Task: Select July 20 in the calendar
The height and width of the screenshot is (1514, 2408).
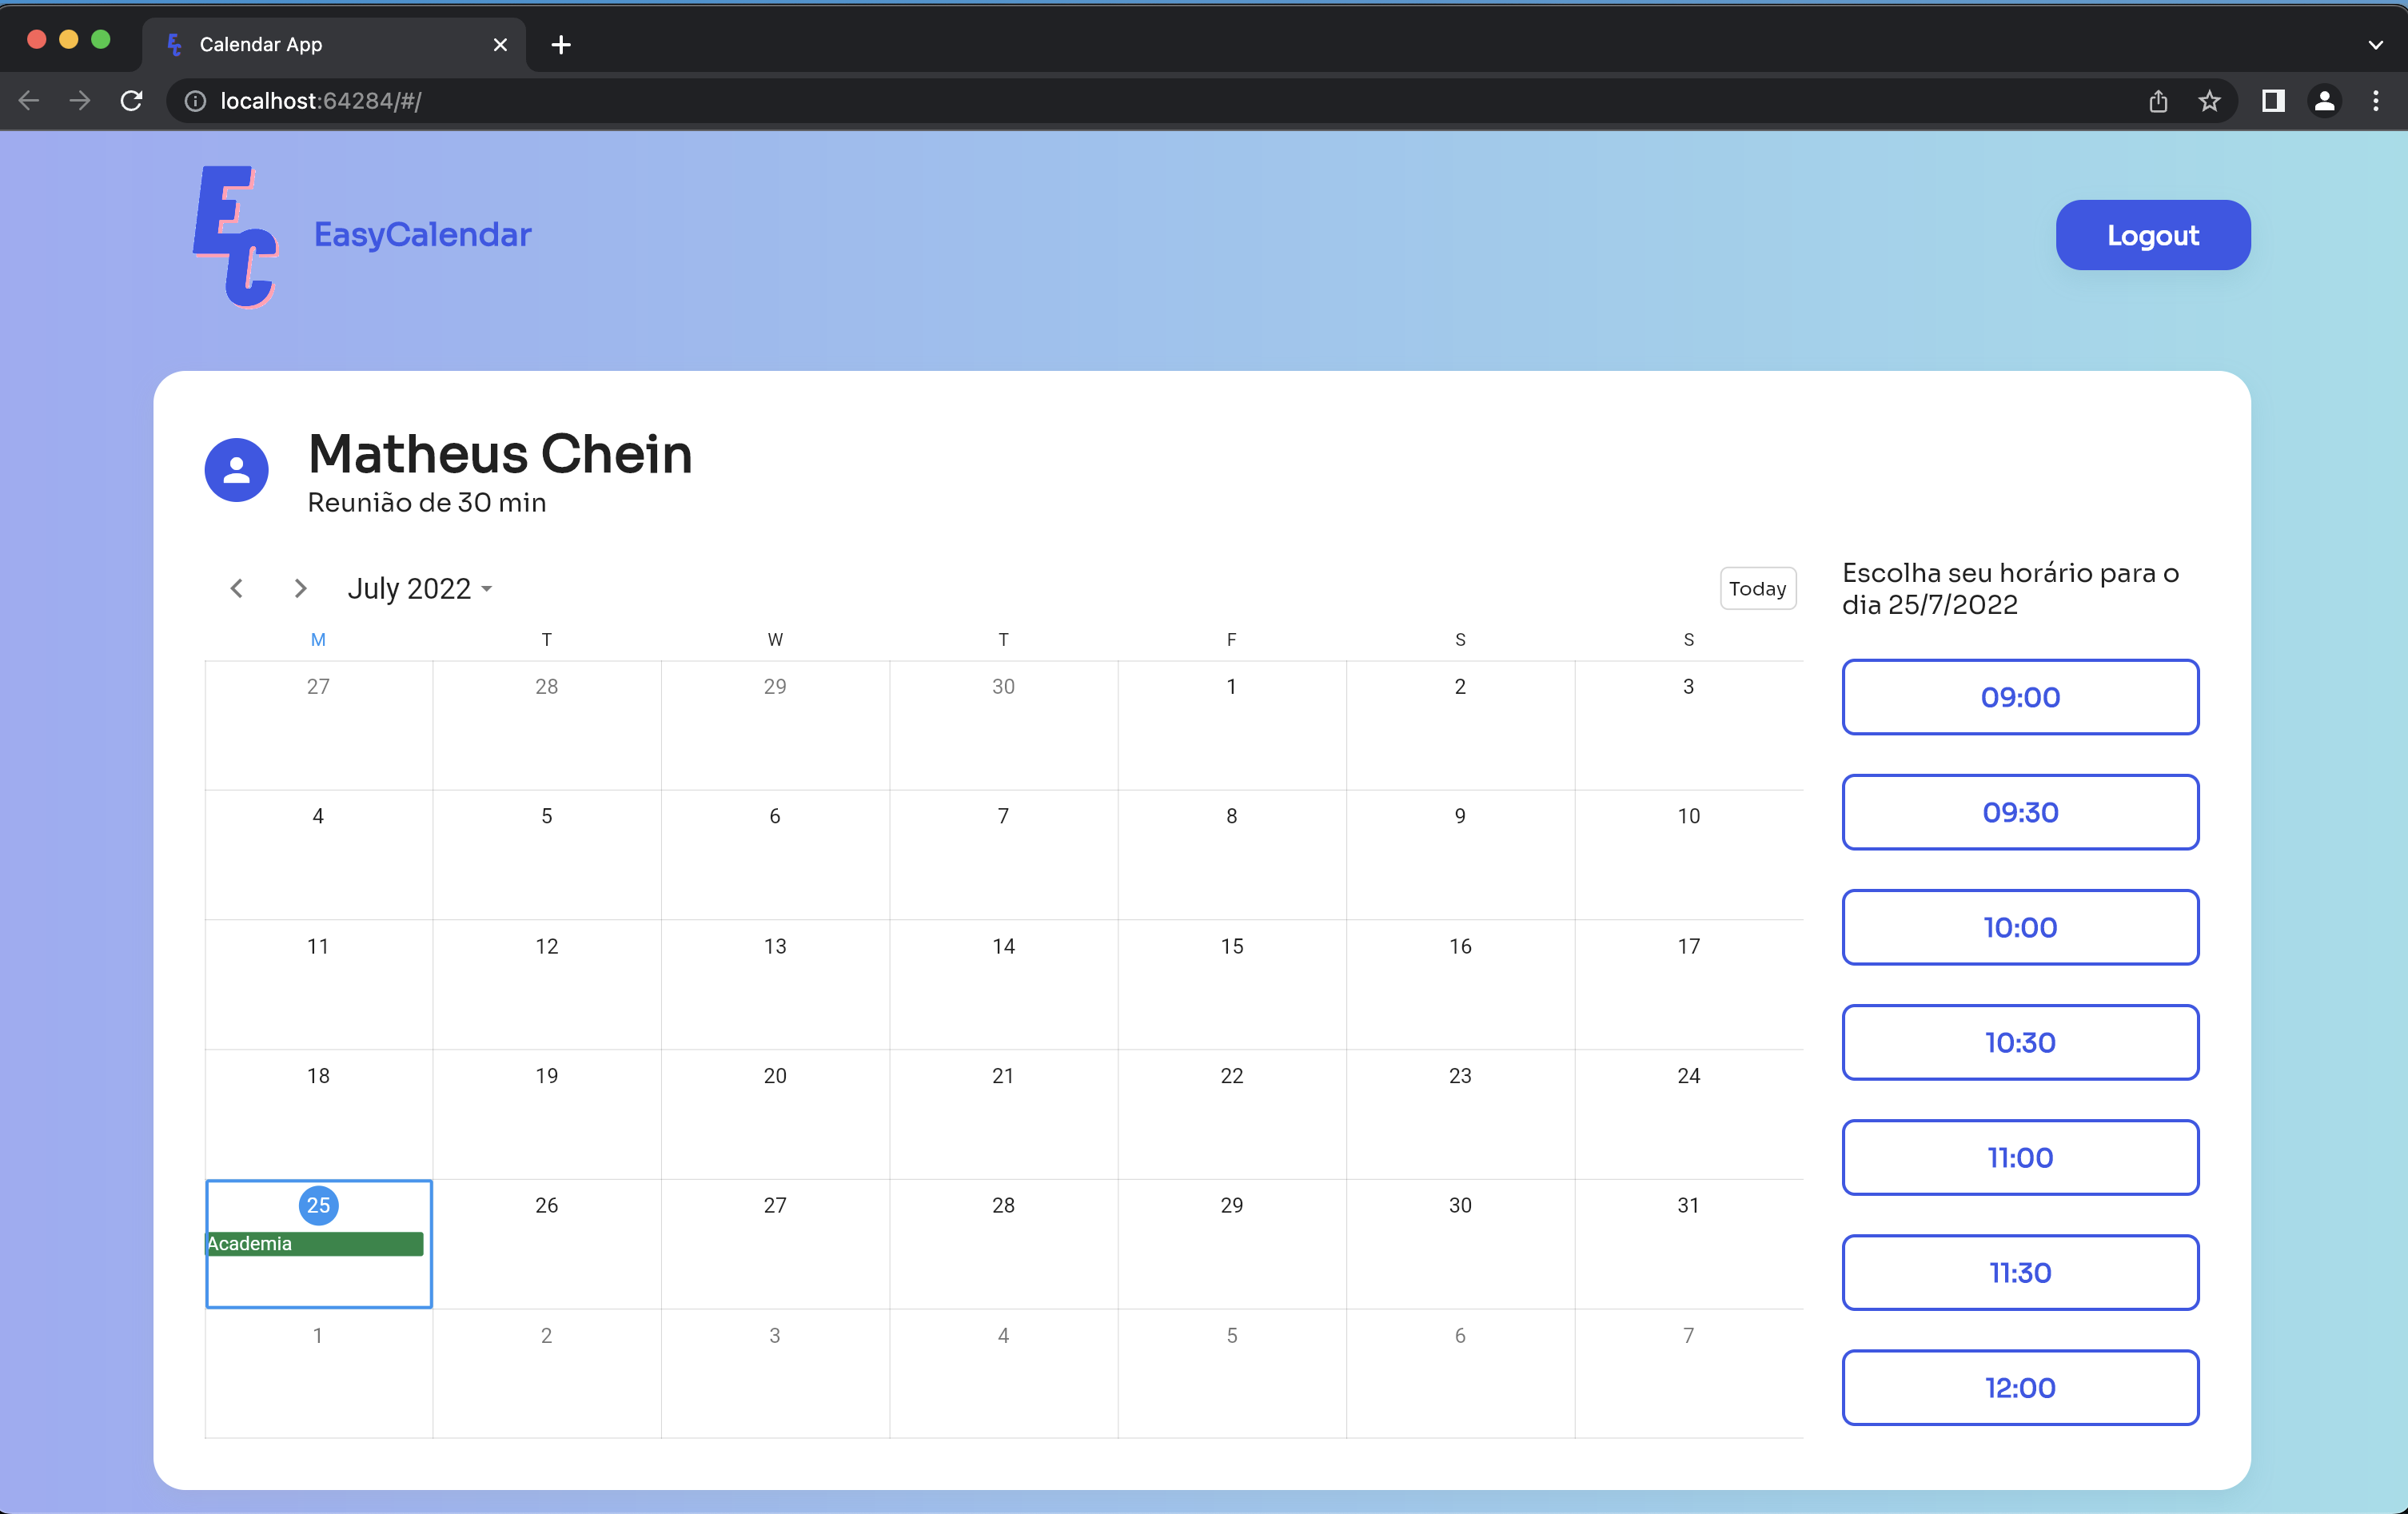Action: point(775,1114)
